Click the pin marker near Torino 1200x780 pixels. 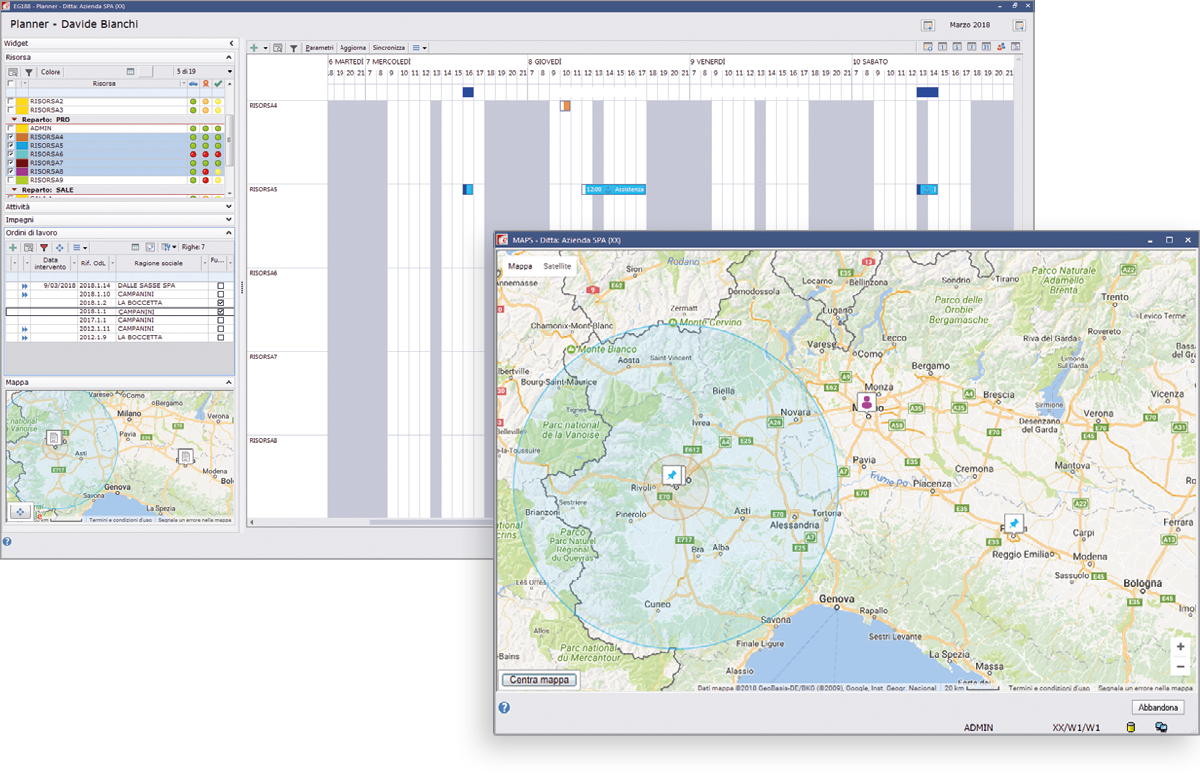click(x=672, y=474)
